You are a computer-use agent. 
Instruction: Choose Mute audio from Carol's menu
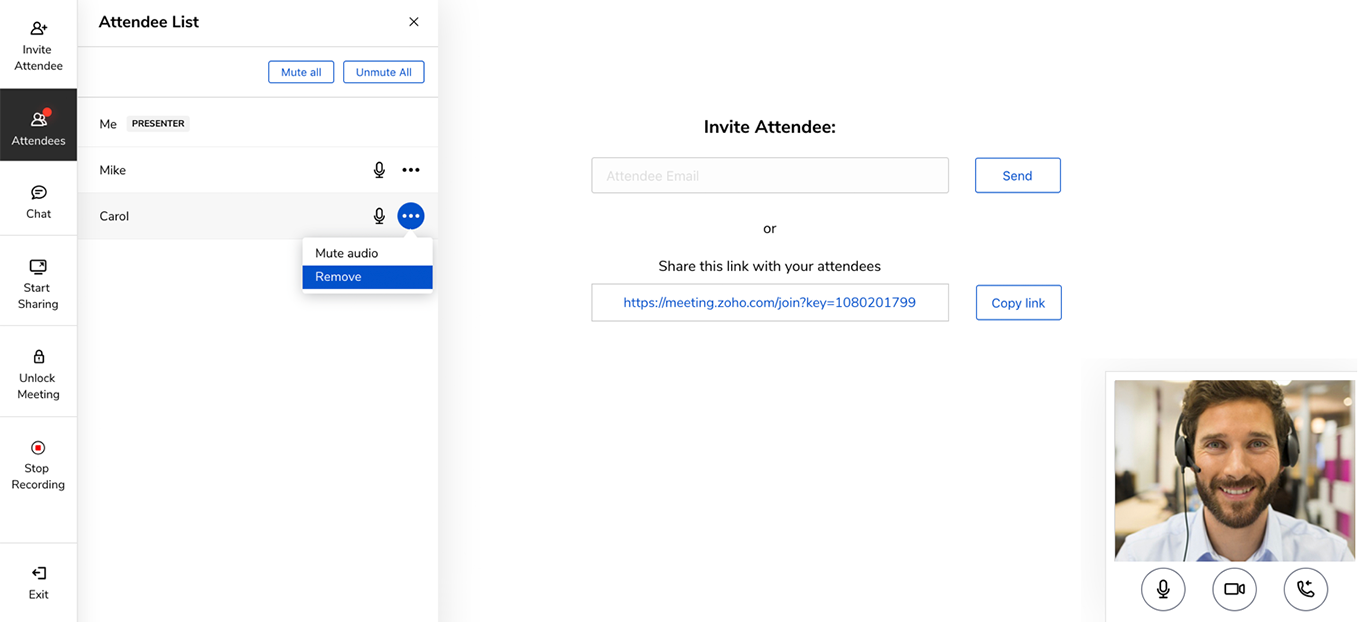click(367, 253)
